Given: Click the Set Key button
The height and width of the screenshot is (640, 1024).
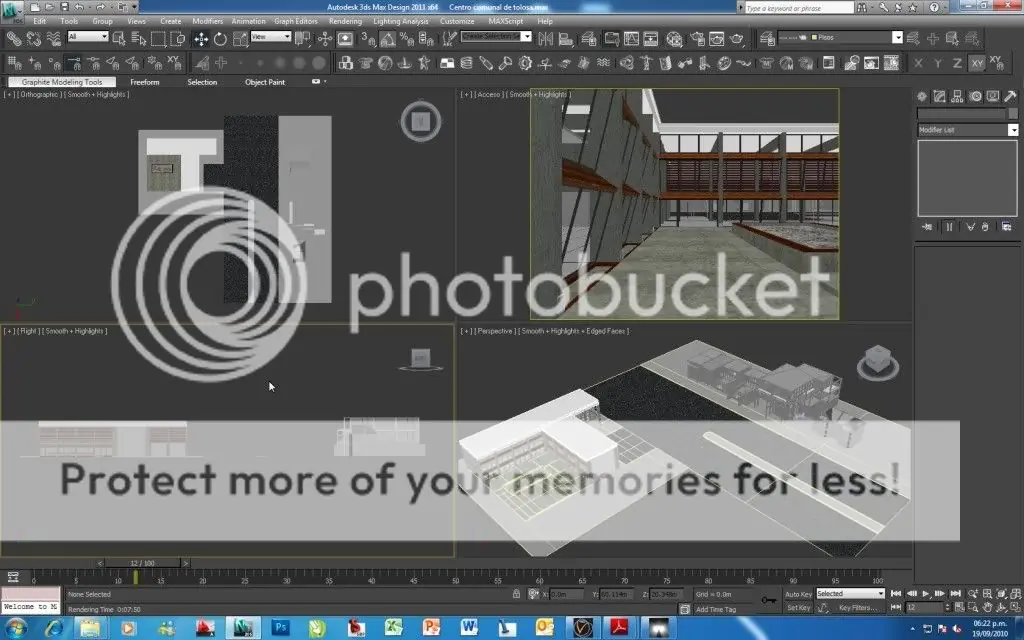Looking at the screenshot, I should (798, 608).
